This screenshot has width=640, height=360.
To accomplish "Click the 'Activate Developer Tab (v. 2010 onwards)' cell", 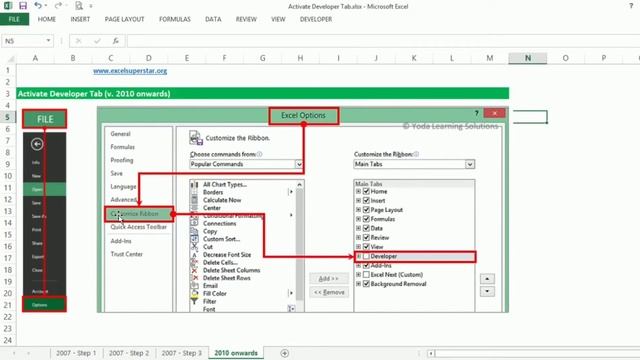I will click(262, 93).
